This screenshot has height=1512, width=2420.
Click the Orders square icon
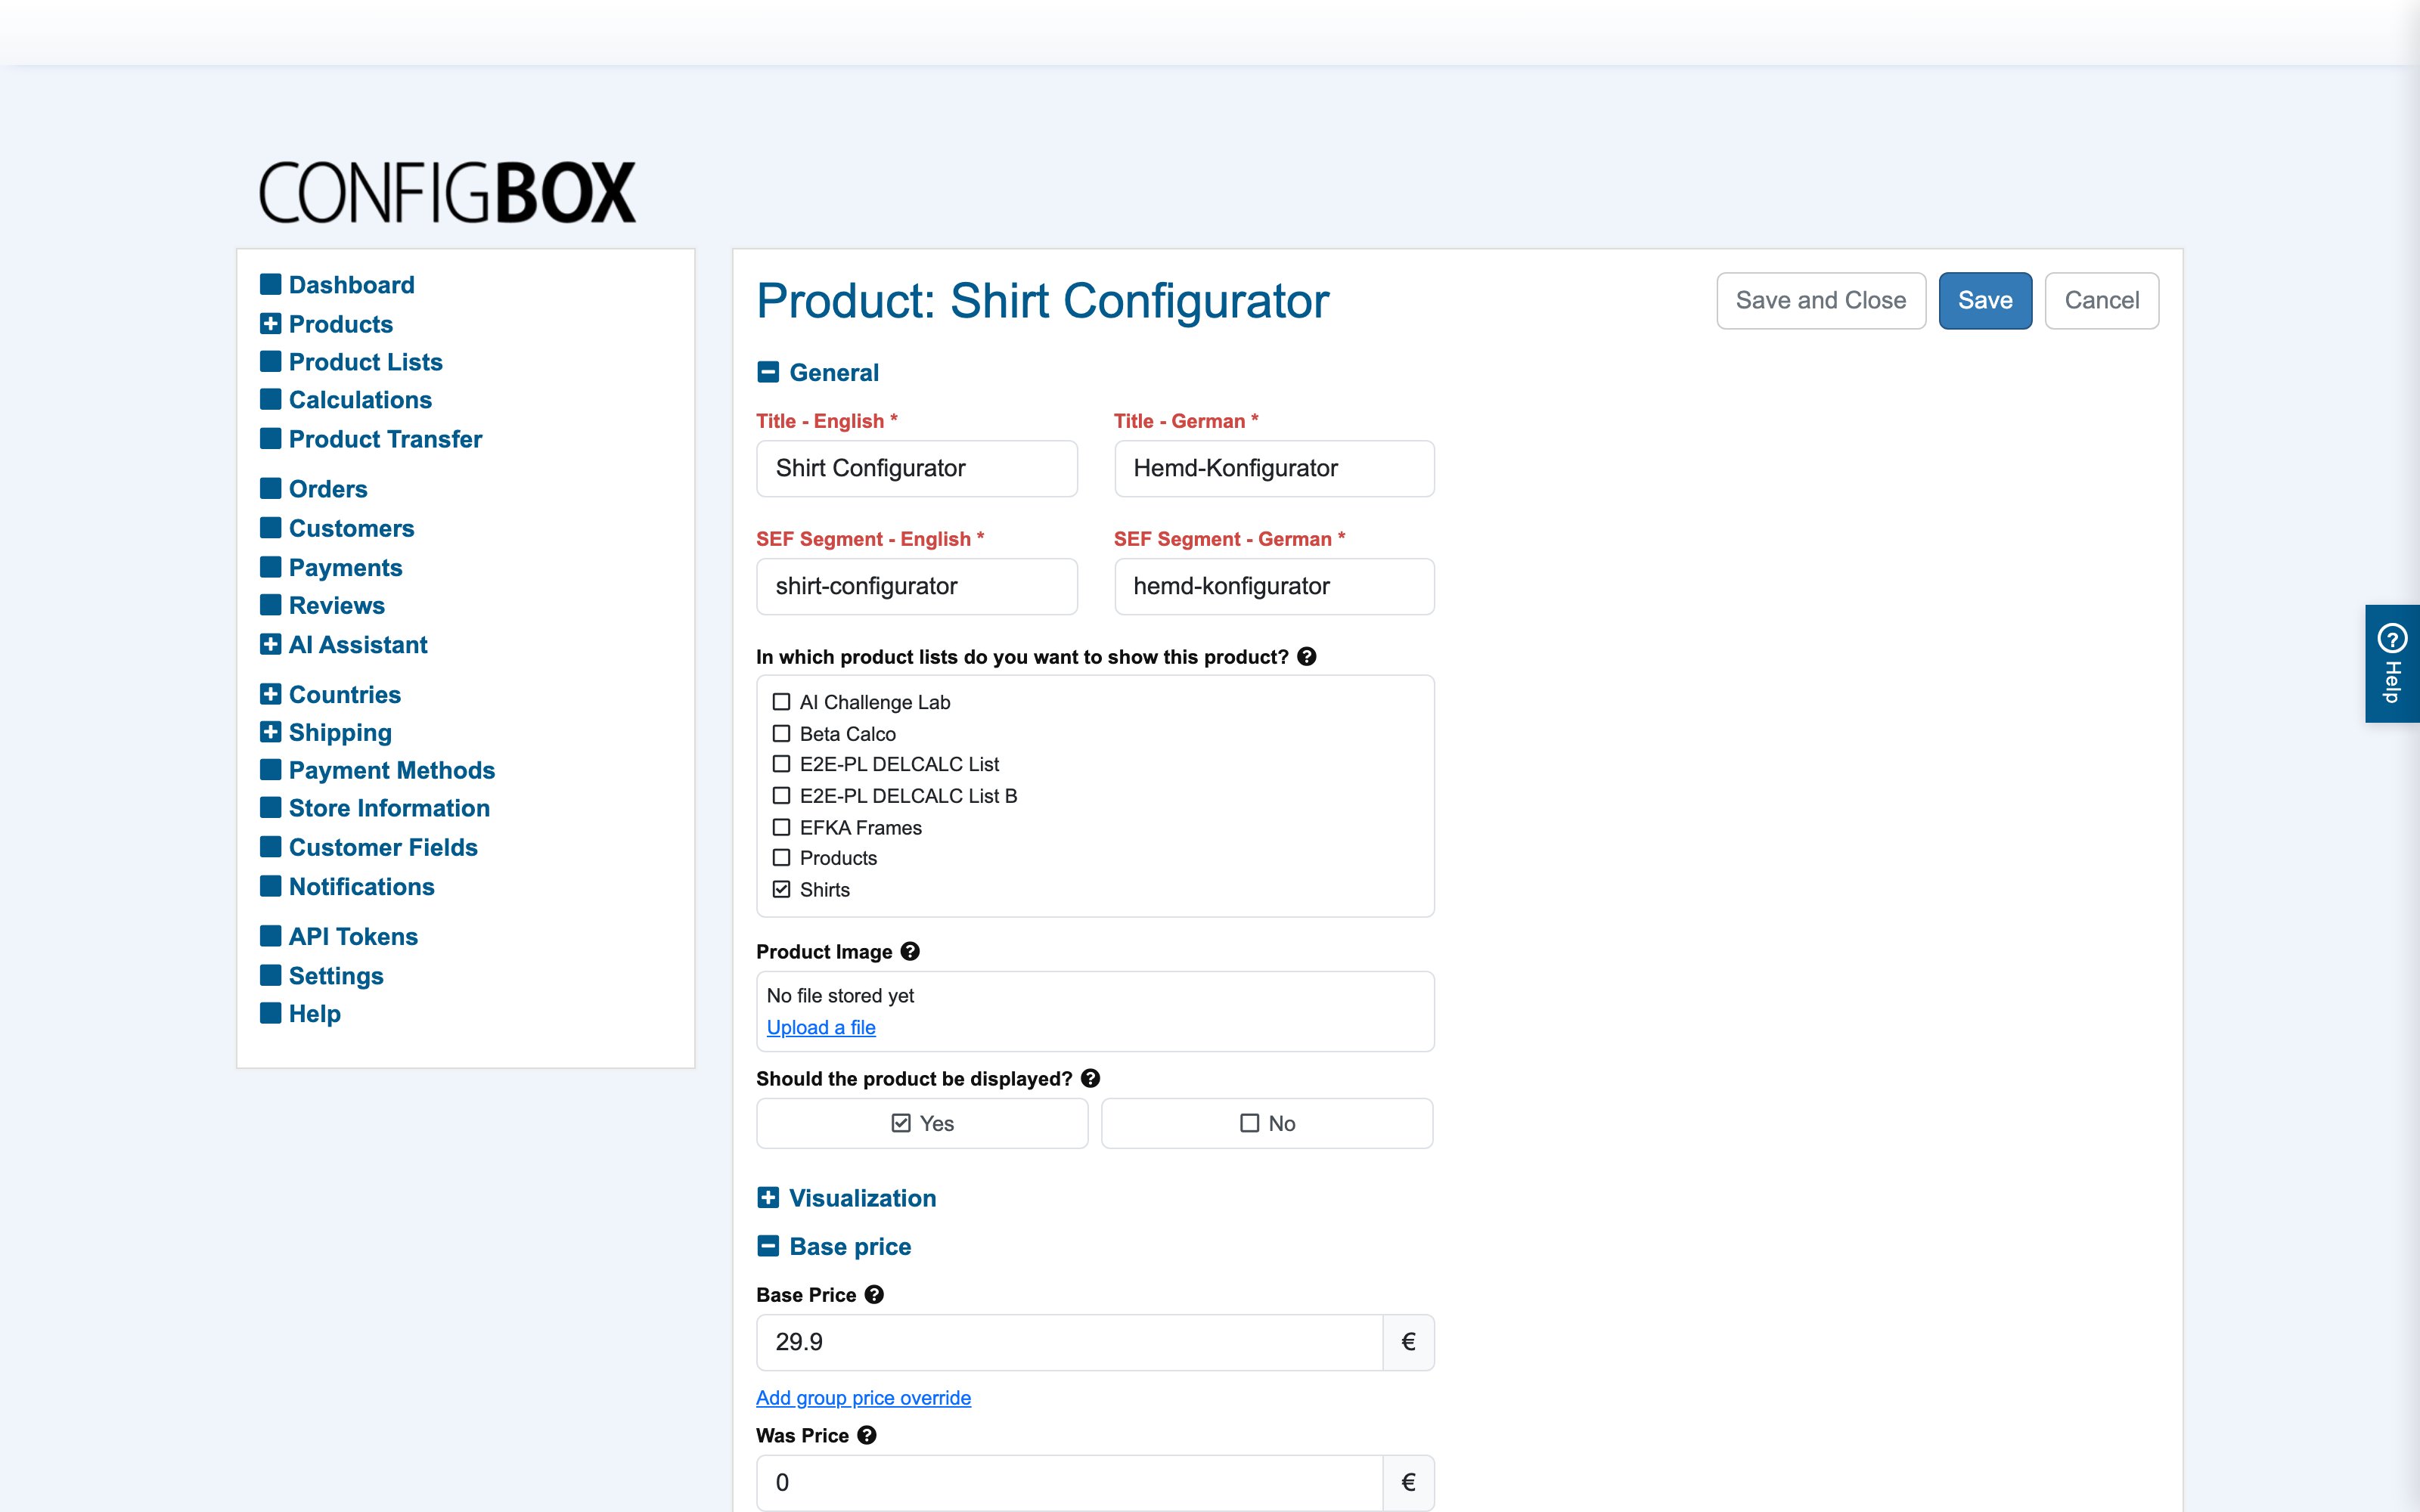coord(270,488)
